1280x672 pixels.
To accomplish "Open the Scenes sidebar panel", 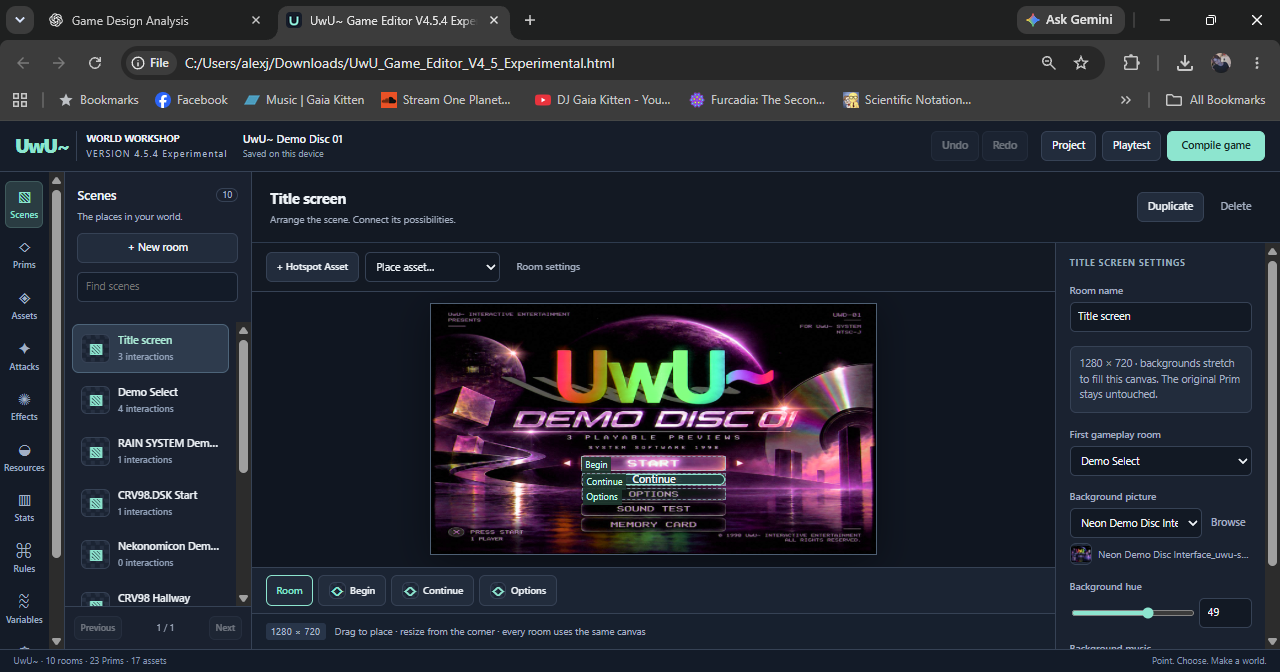I will pyautogui.click(x=24, y=204).
